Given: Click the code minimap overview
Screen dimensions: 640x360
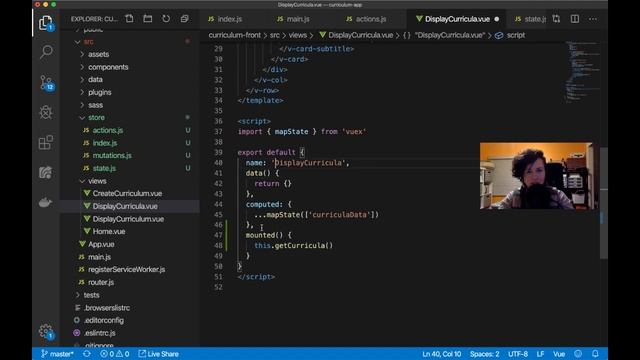Looking at the screenshot, I should click(x=582, y=71).
